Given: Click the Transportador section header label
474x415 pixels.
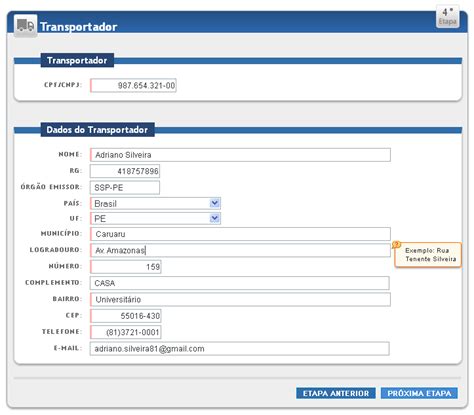Looking at the screenshot, I should [x=77, y=60].
